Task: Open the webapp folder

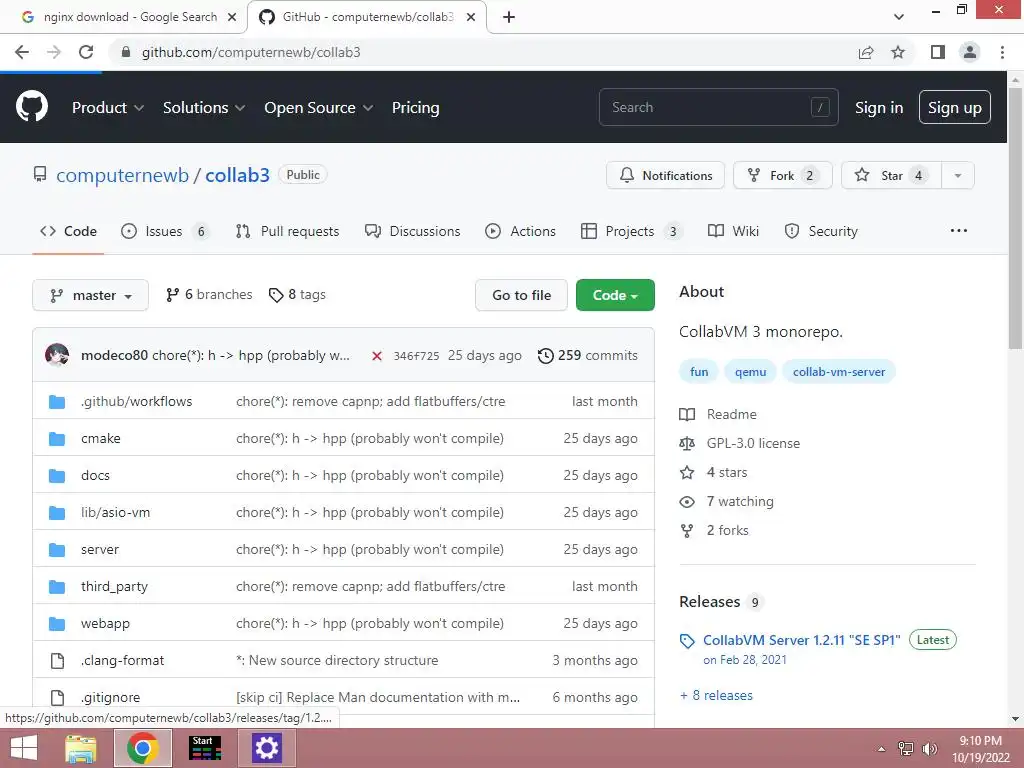Action: coord(105,624)
